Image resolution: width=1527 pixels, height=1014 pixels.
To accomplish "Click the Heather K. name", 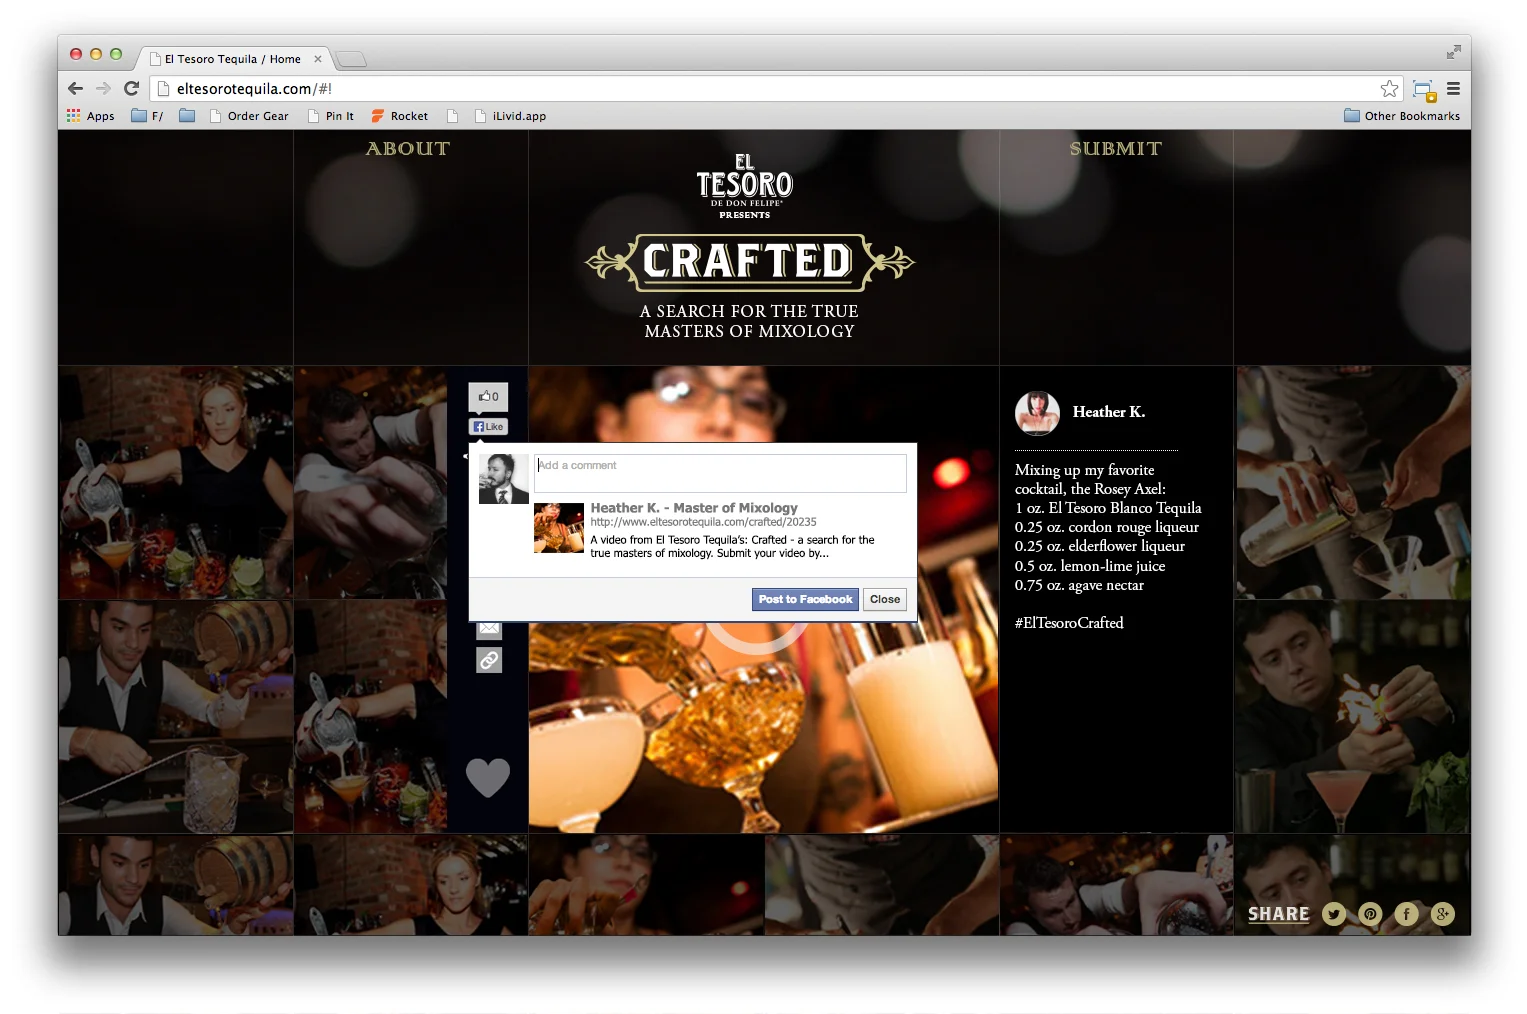I will (1109, 412).
